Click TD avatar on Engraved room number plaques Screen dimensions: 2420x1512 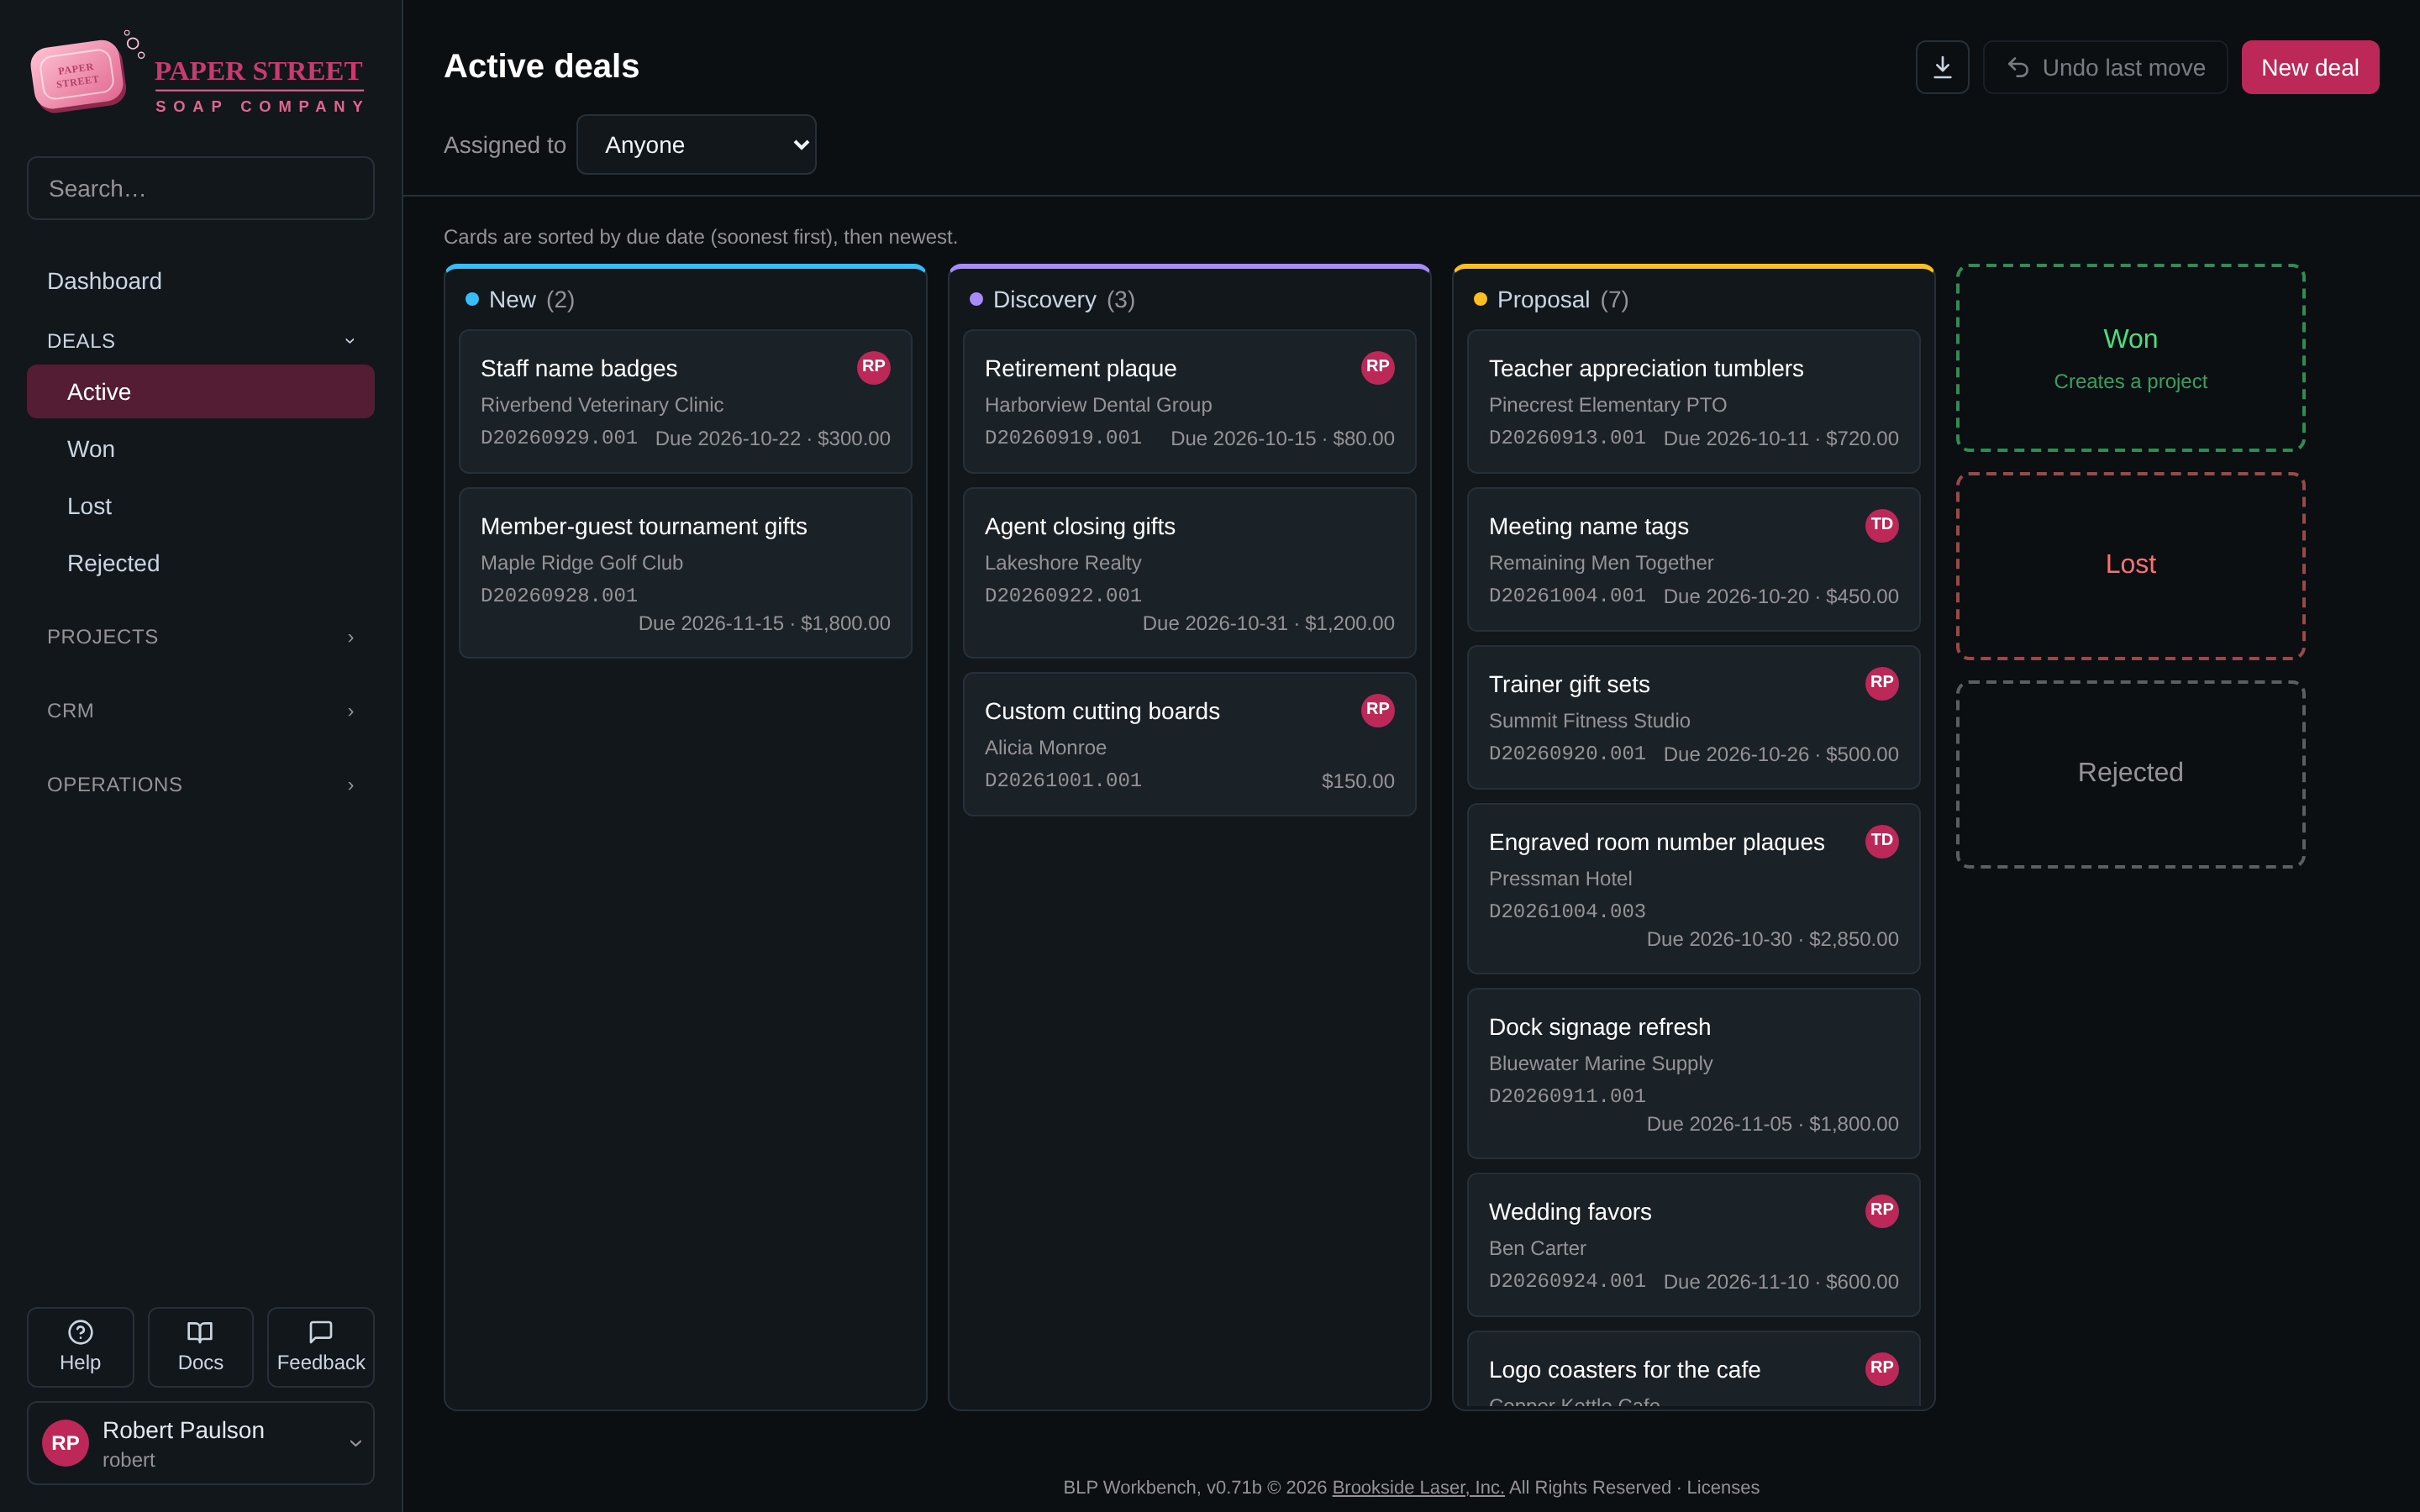click(x=1881, y=841)
